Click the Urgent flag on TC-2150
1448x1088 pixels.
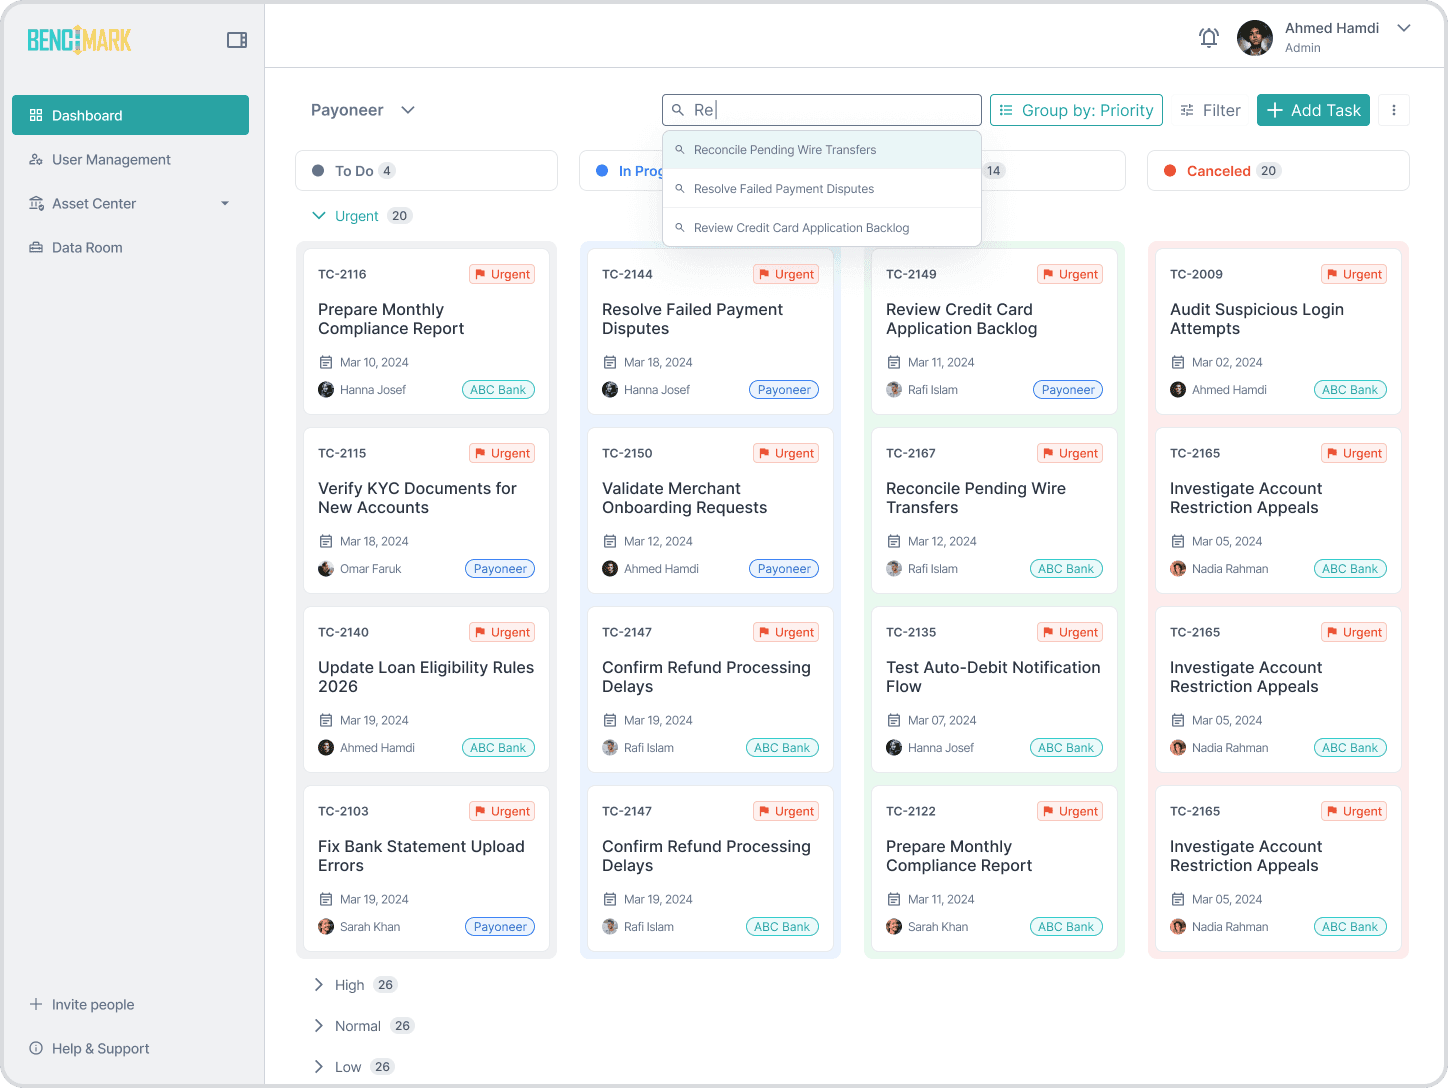[786, 453]
